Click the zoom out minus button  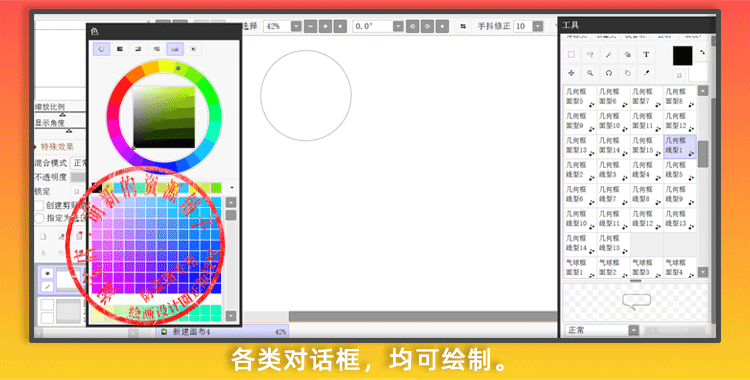click(x=310, y=26)
